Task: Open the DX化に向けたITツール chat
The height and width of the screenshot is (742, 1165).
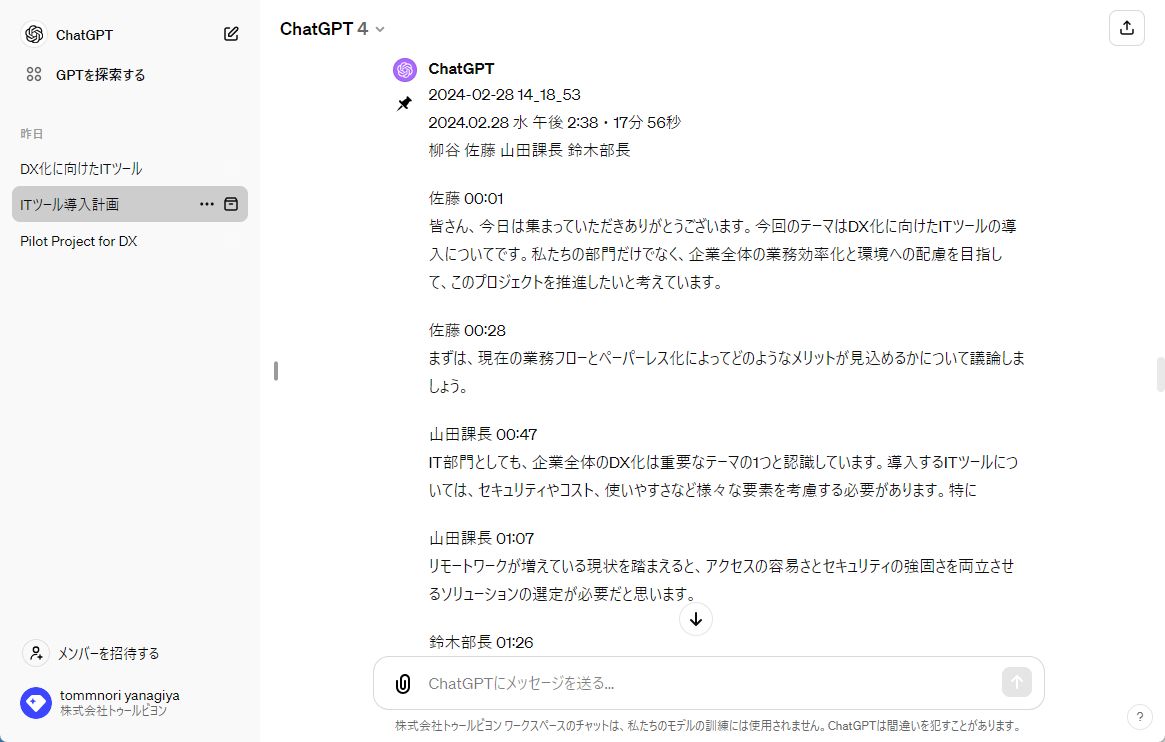Action: [x=81, y=169]
